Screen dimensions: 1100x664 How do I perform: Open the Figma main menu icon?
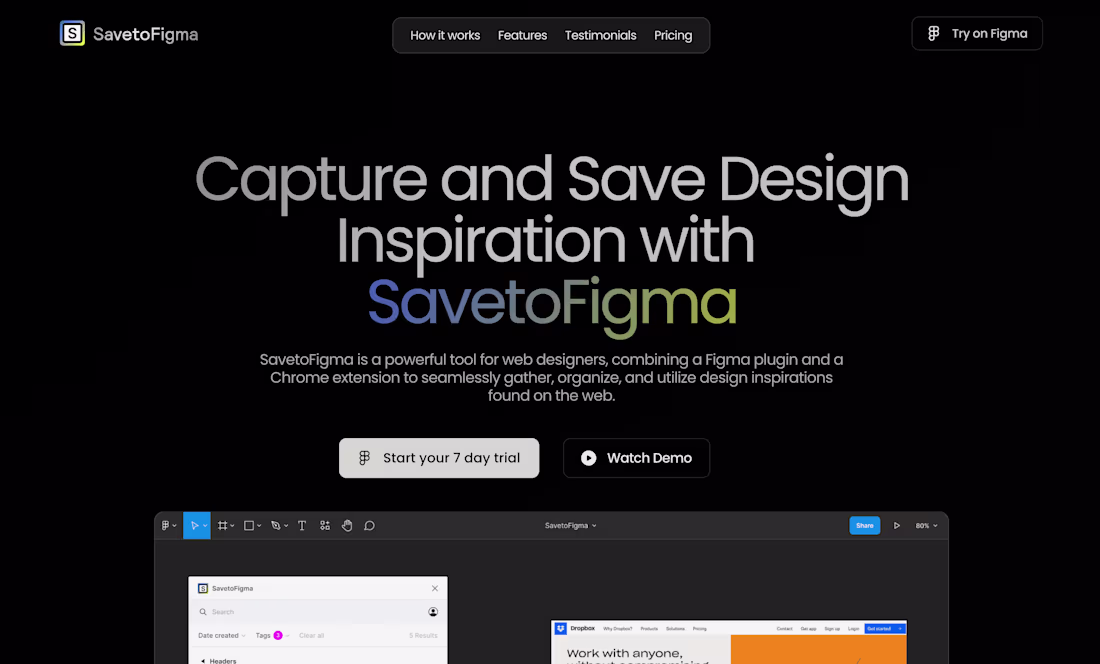click(x=166, y=525)
